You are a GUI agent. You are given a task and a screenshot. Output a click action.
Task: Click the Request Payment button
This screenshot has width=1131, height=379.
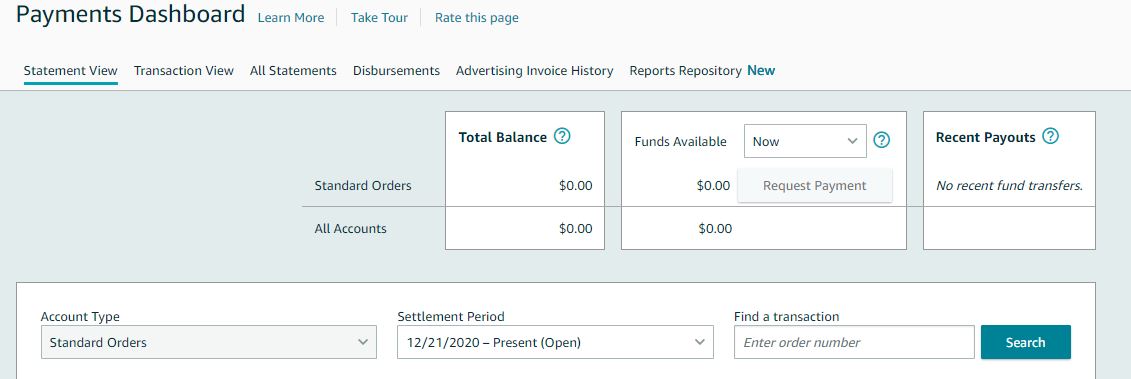coord(814,186)
